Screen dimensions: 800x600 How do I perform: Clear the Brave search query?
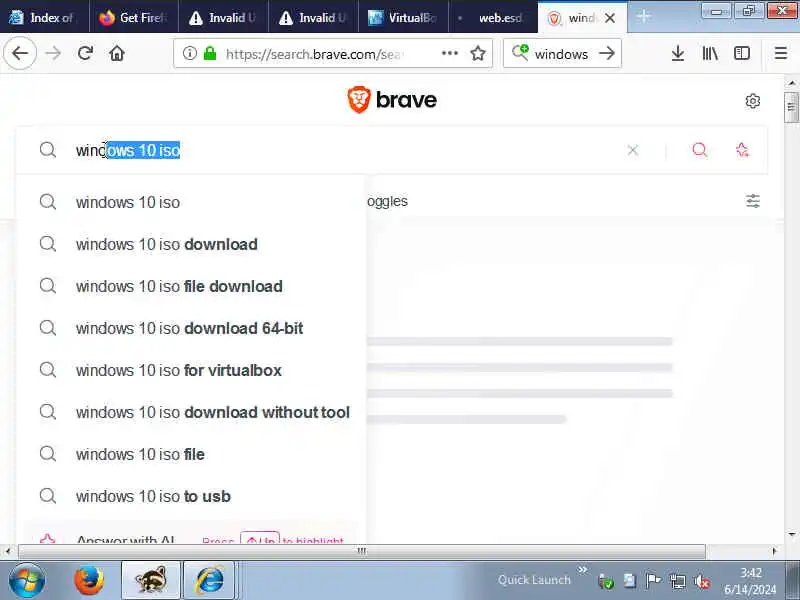click(633, 150)
